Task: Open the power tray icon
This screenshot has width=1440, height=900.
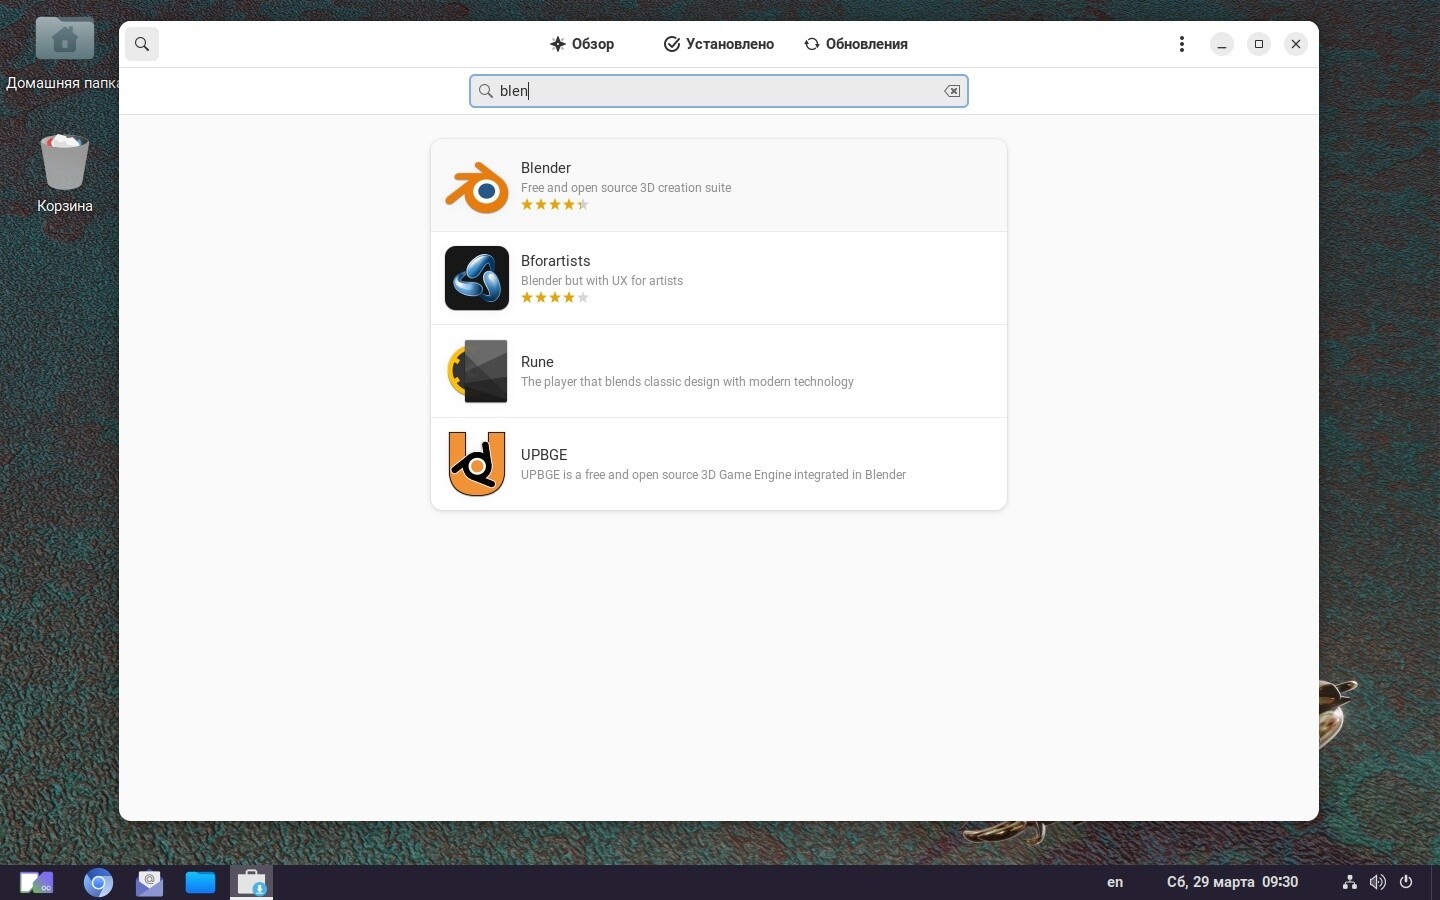Action: 1406,882
